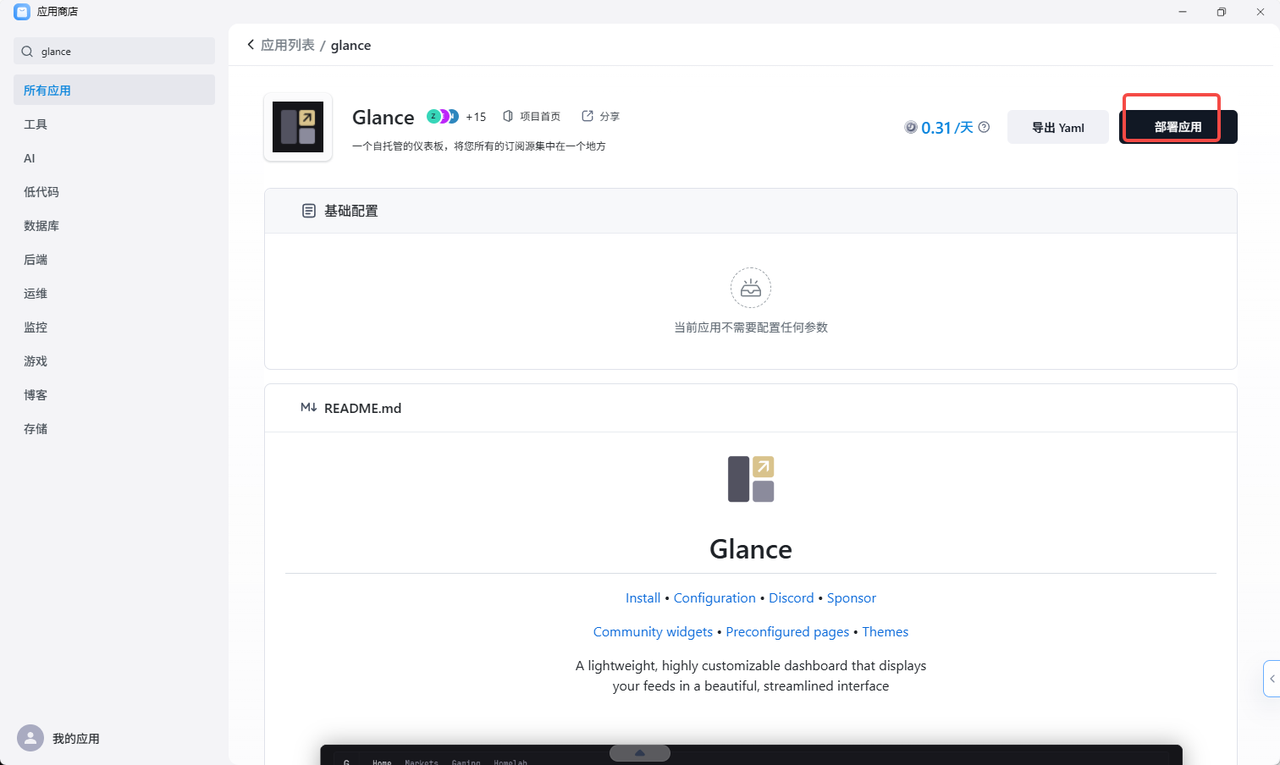Open the Community widgets link

[x=653, y=632]
